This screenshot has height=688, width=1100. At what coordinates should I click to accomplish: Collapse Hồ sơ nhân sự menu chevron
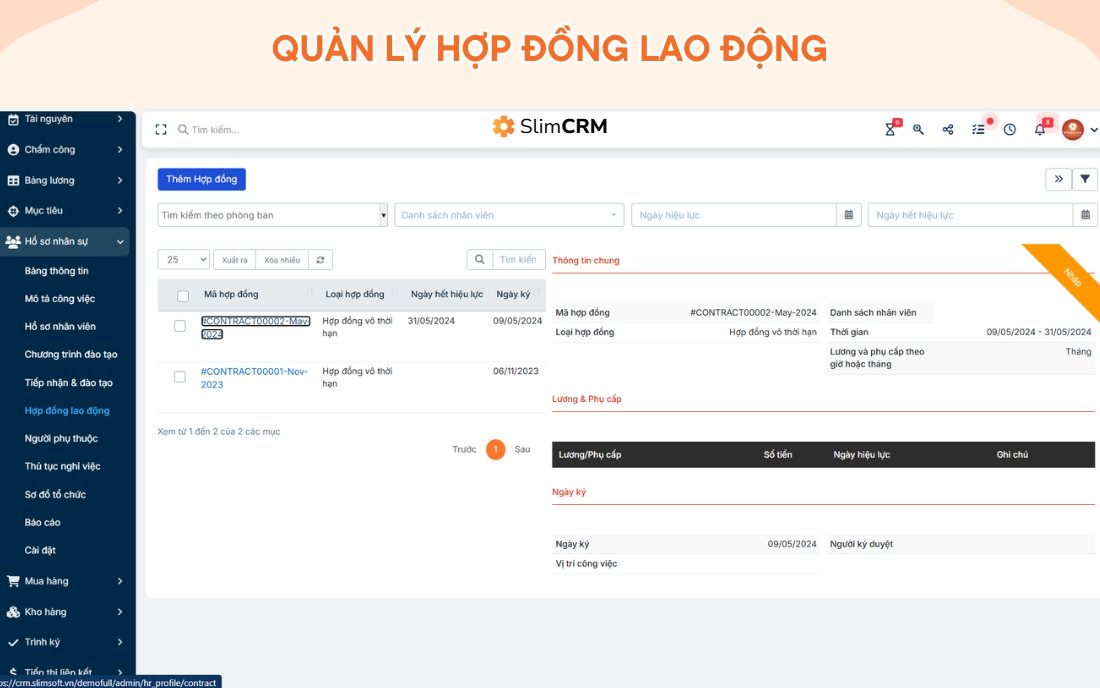pyautogui.click(x=120, y=242)
